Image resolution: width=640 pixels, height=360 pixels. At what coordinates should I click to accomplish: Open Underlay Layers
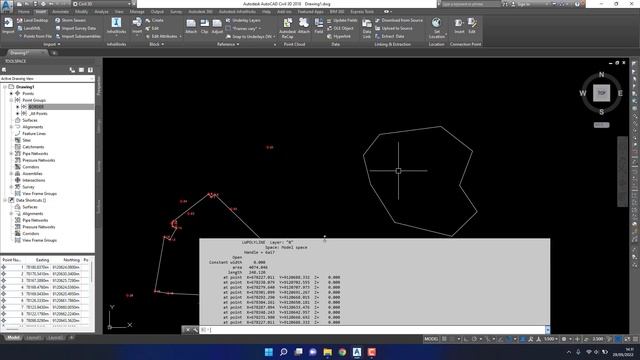click(243, 20)
